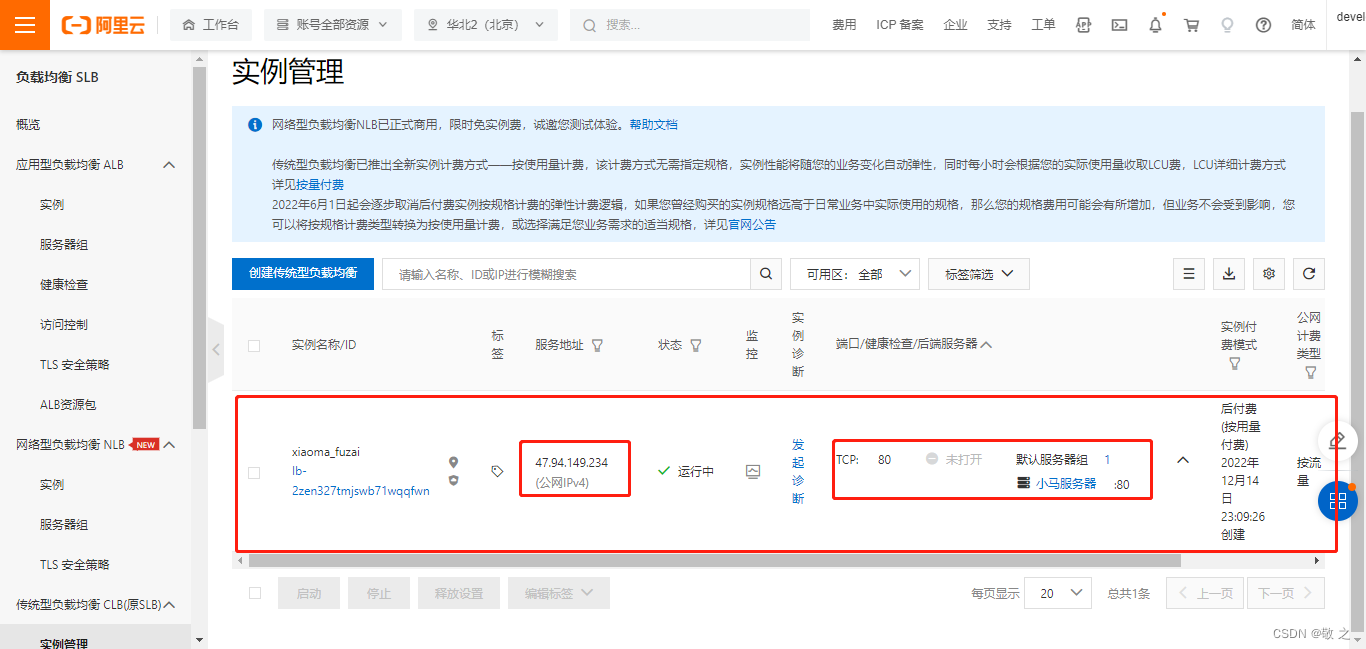The height and width of the screenshot is (649, 1366).
Task: Click the blue info icon in notice banner
Action: click(x=255, y=125)
